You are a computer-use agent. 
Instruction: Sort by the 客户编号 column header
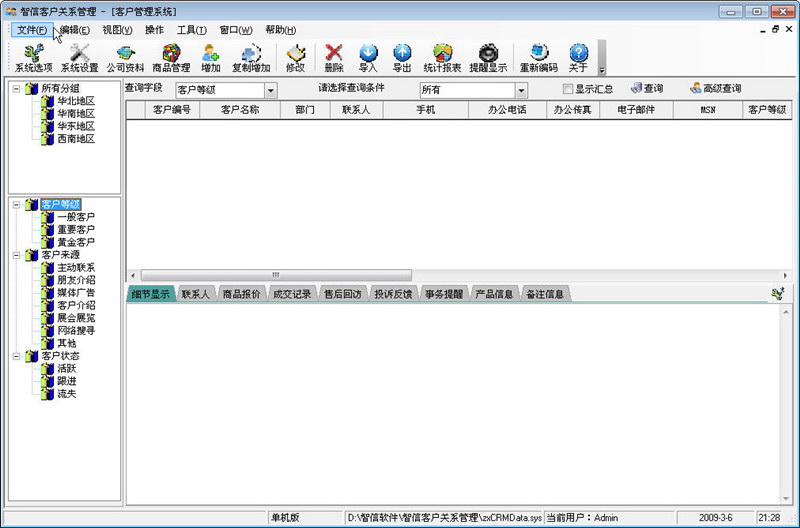point(172,110)
